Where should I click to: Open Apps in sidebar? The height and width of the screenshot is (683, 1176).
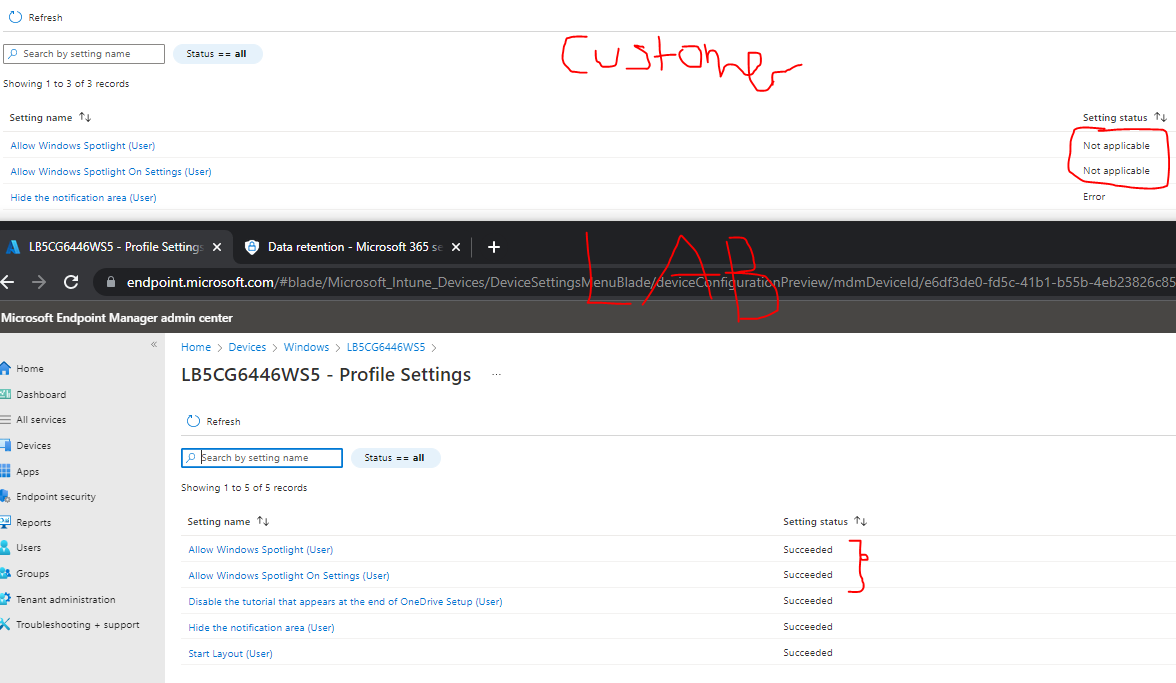tap(27, 472)
